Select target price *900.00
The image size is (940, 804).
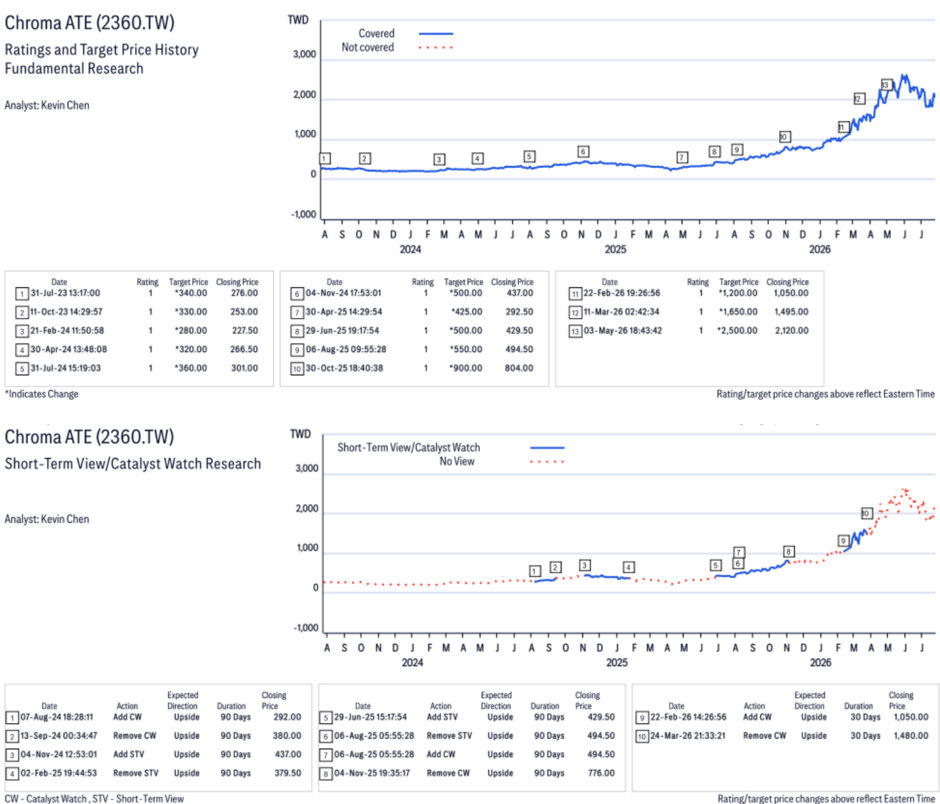click(x=466, y=368)
